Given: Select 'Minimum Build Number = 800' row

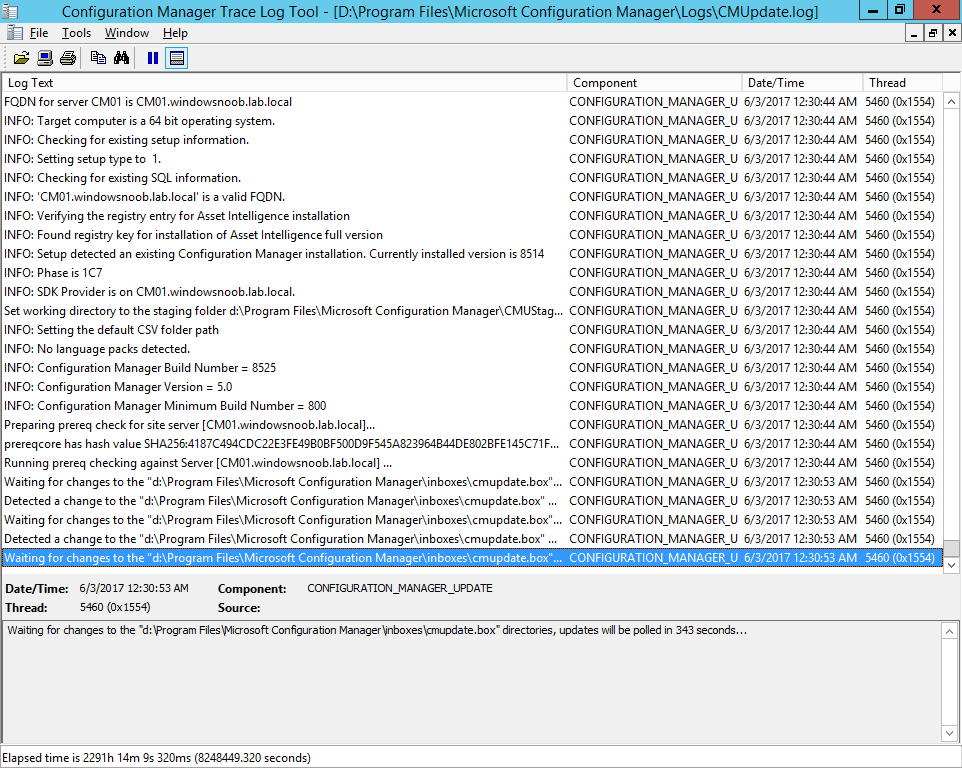Looking at the screenshot, I should tap(472, 406).
